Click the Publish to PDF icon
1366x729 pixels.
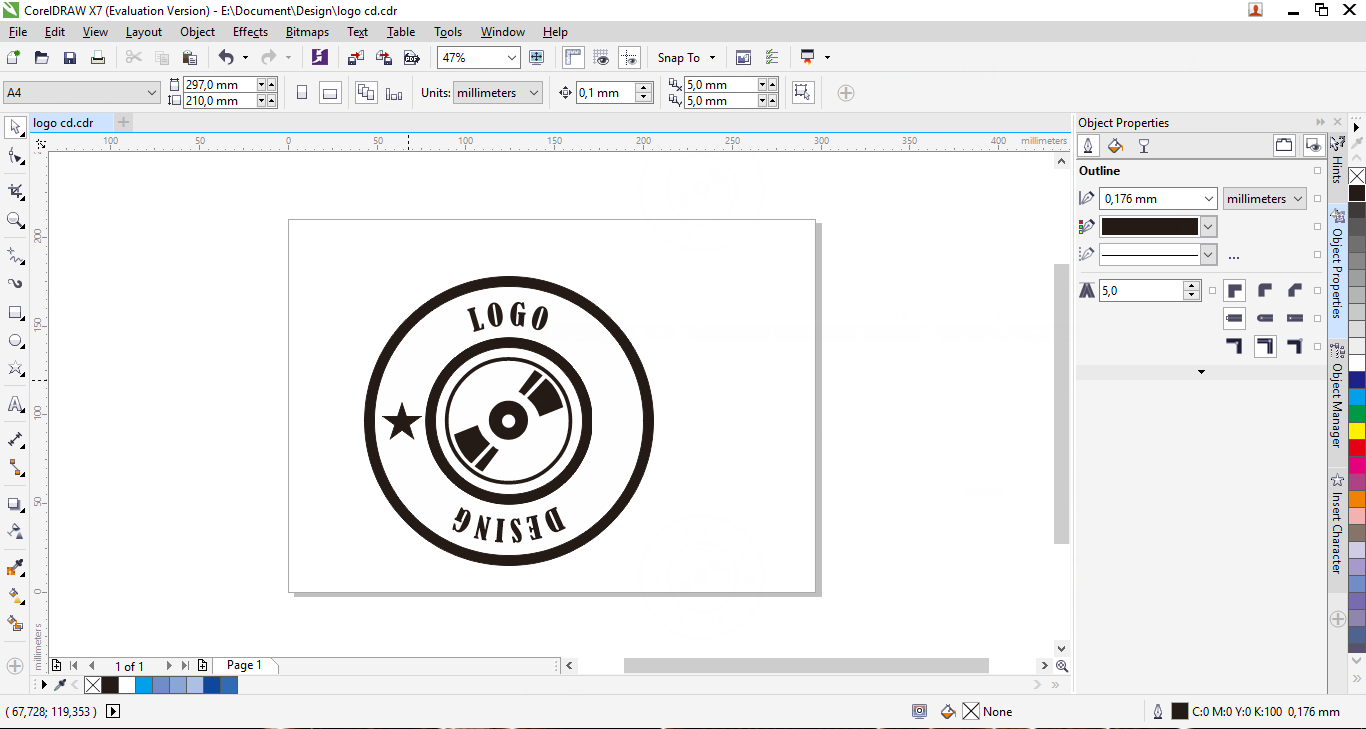tap(410, 58)
